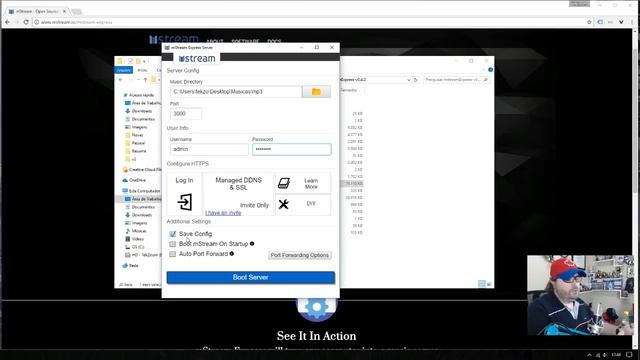
Task: Click the presenter webcam overlay
Action: click(580, 295)
